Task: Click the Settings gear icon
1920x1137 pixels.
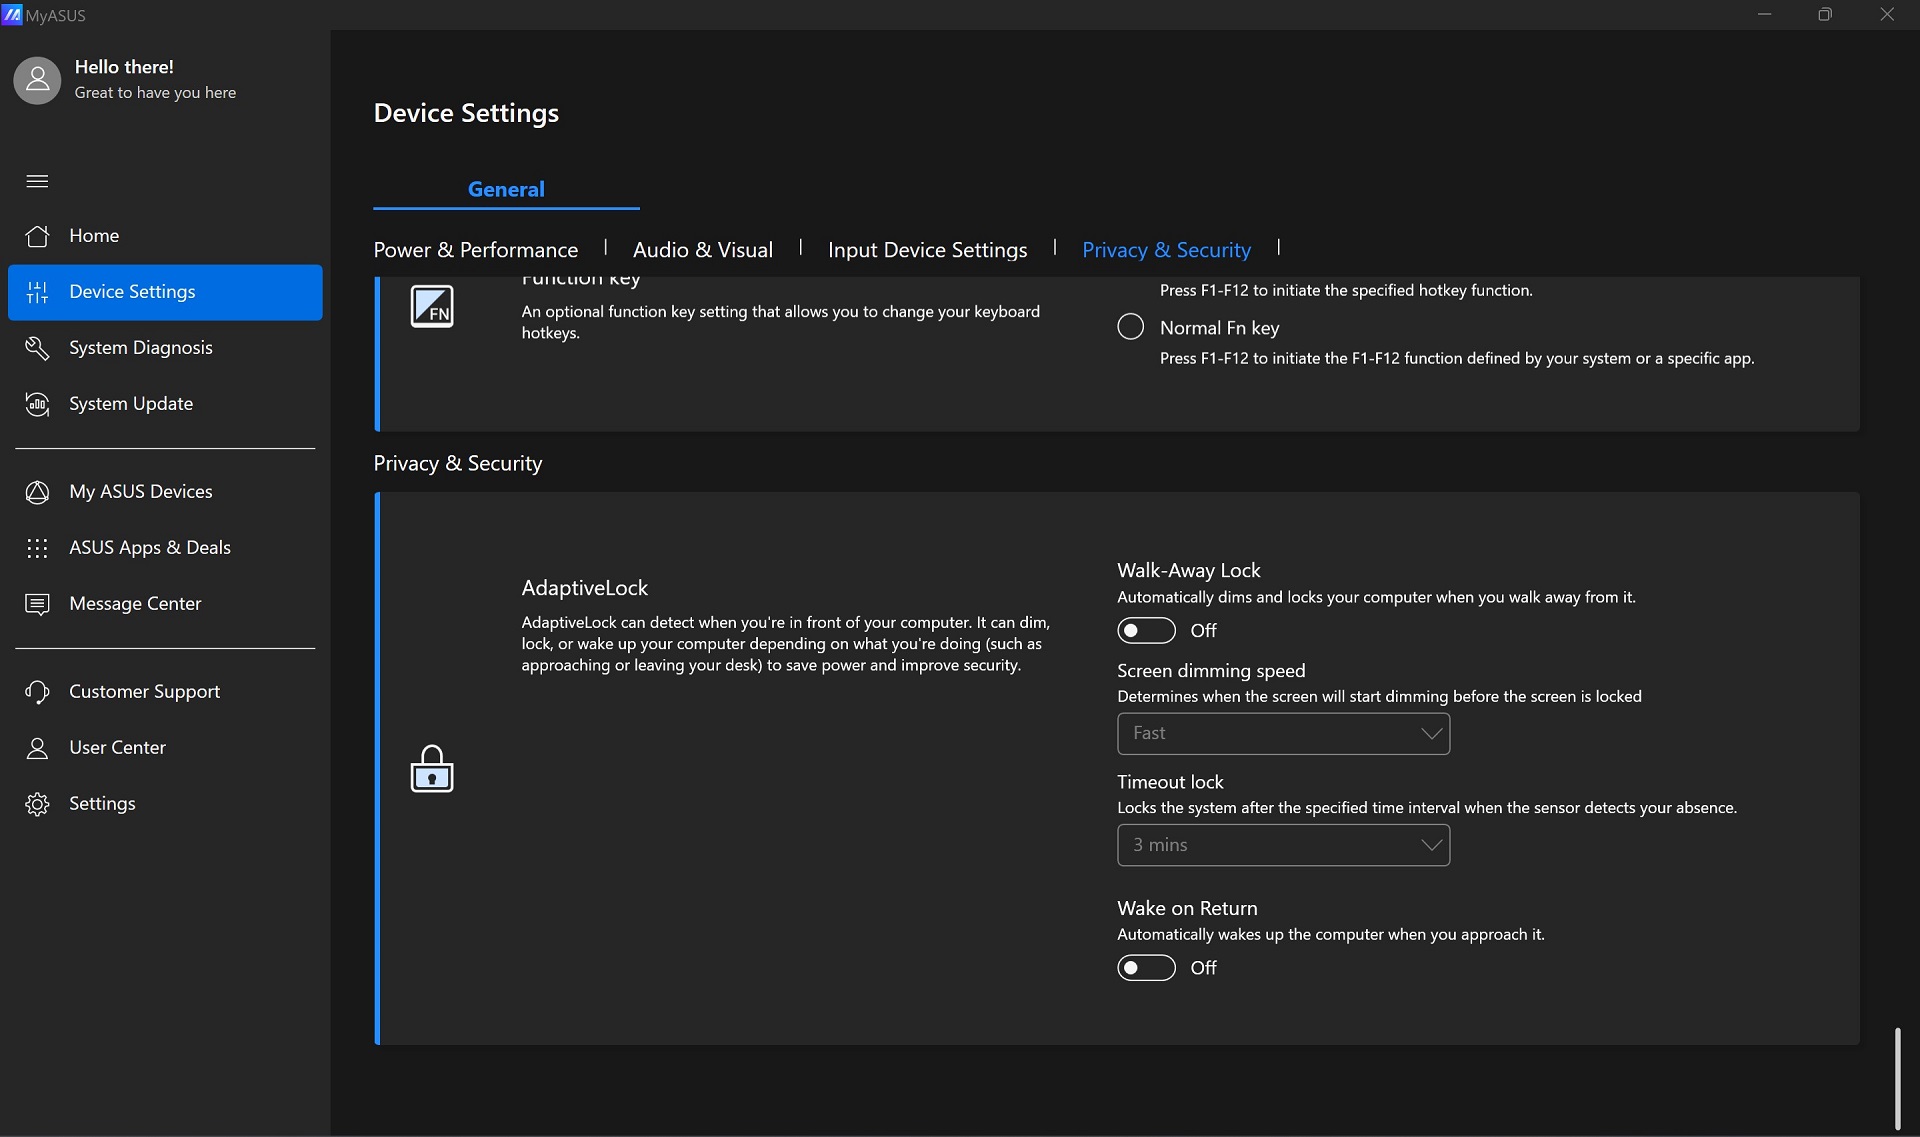Action: tap(37, 804)
